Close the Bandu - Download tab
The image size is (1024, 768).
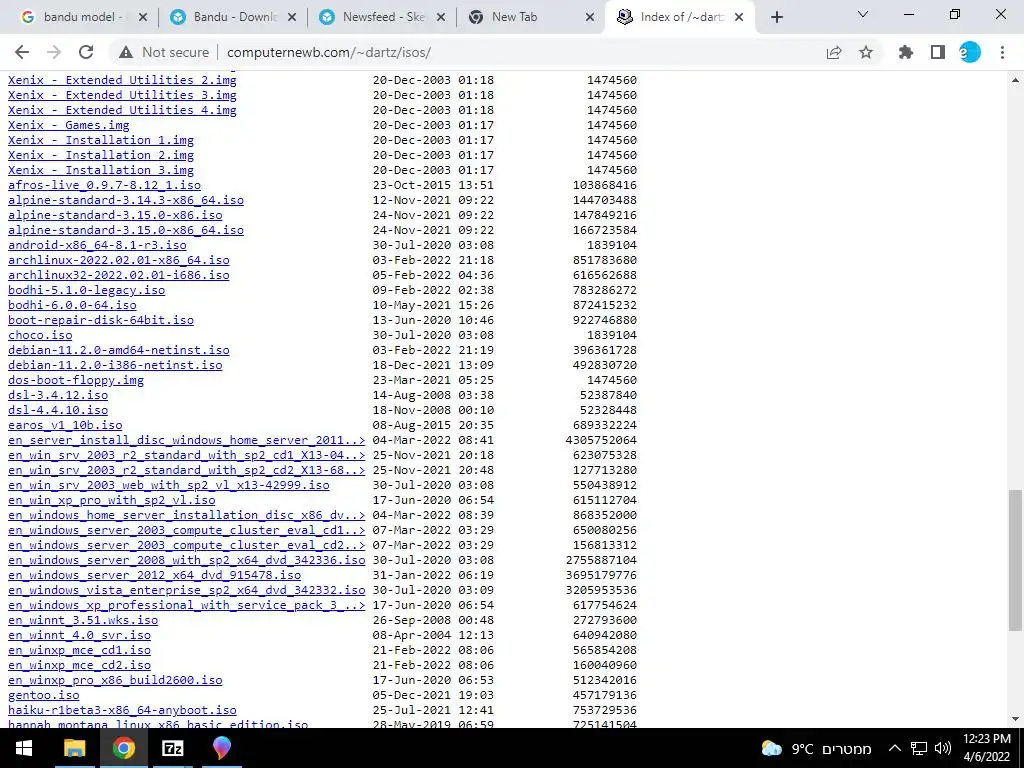click(x=293, y=17)
